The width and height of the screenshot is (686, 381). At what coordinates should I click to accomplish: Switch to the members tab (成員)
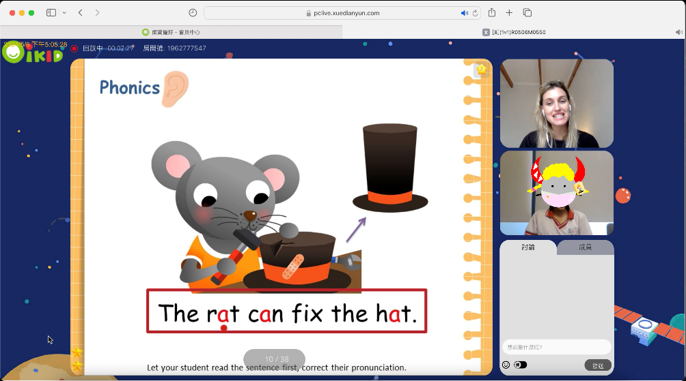pyautogui.click(x=585, y=248)
